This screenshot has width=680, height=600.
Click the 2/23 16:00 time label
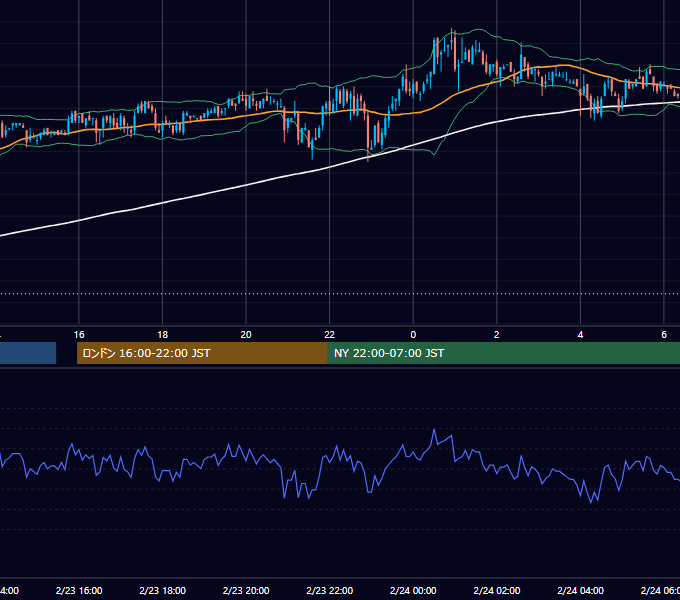(x=79, y=590)
